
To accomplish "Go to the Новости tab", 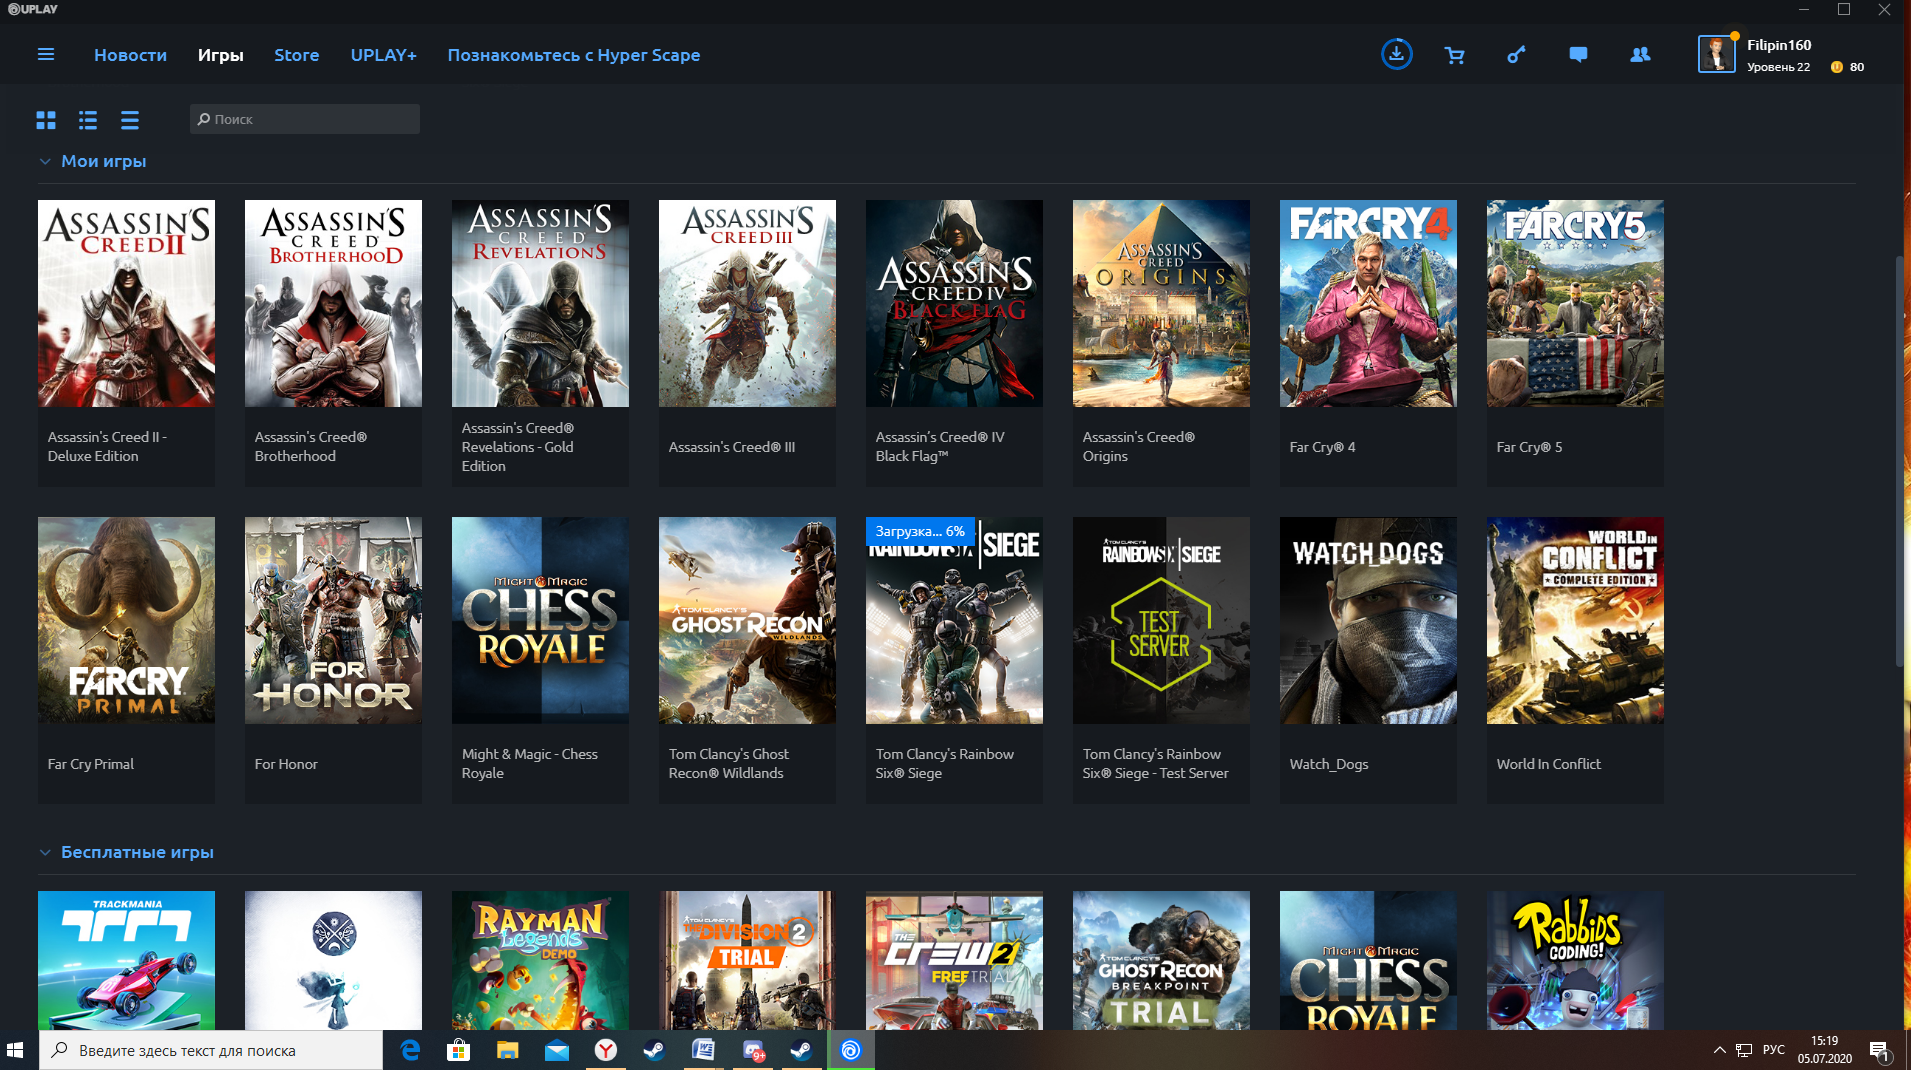I will (130, 55).
